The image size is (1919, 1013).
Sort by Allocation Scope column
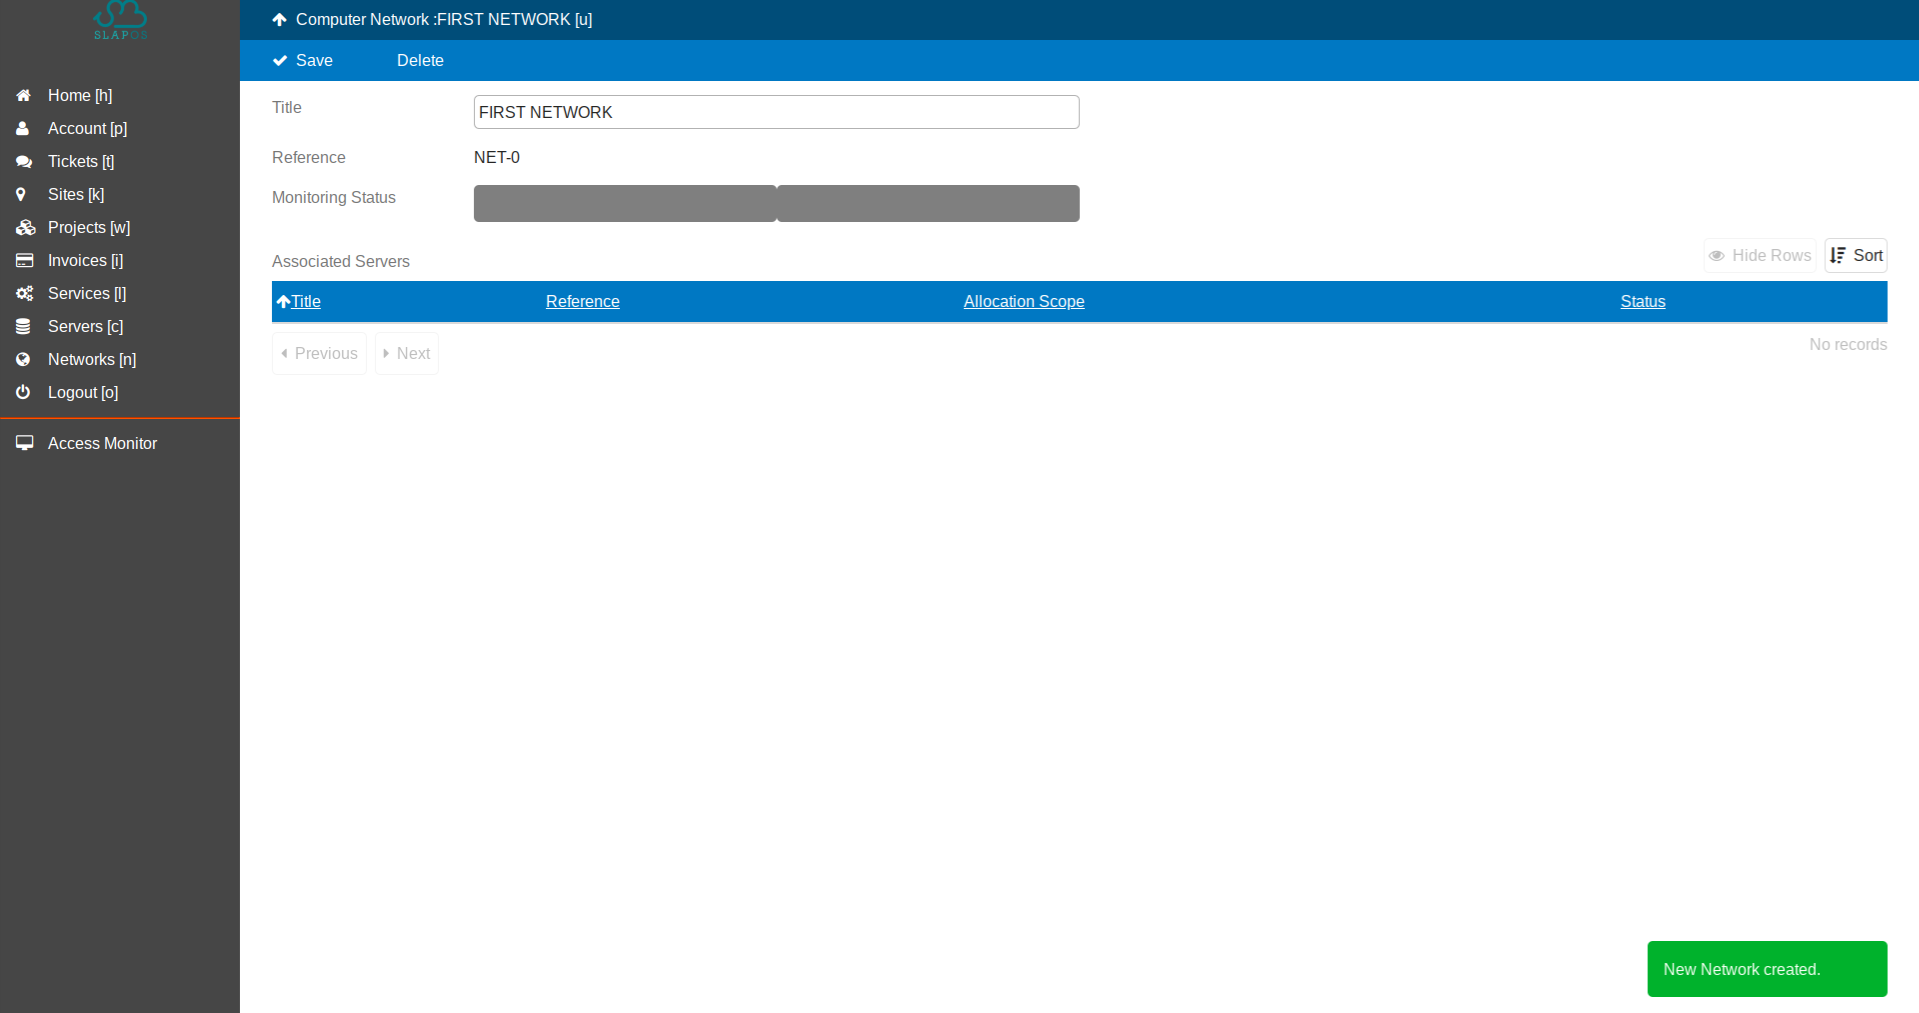(x=1024, y=302)
